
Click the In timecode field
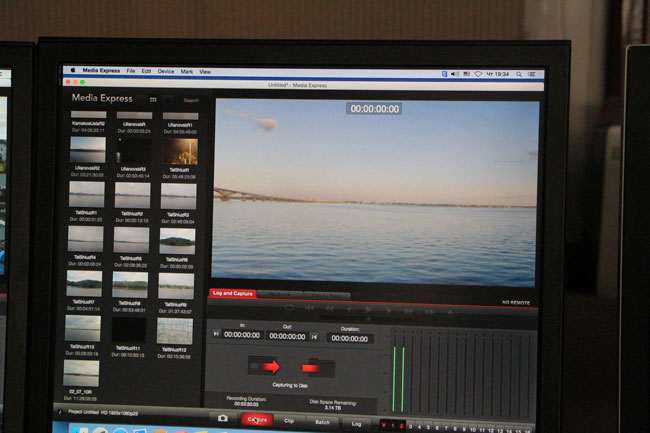coord(243,337)
